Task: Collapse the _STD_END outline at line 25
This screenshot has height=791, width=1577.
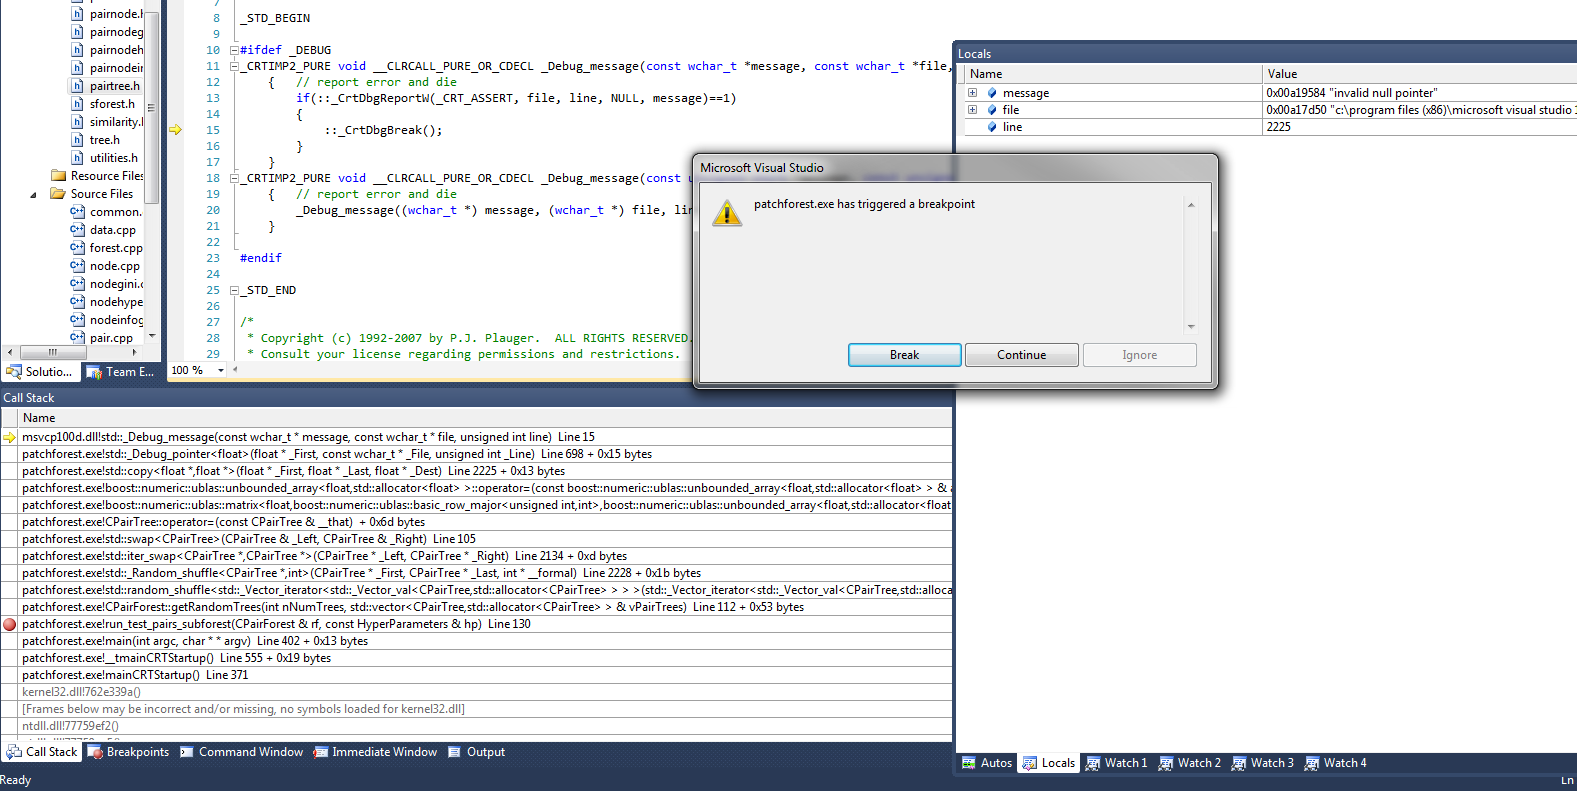Action: [x=234, y=290]
